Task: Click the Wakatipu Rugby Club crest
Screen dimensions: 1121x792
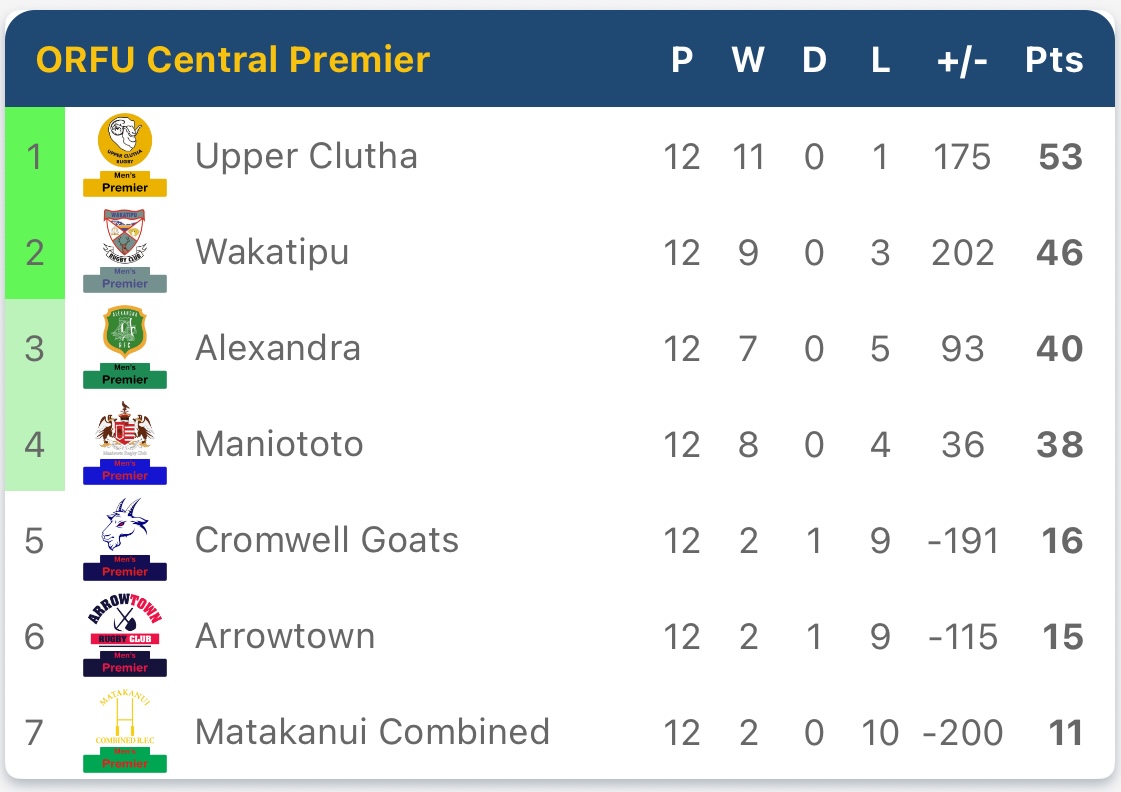Action: pyautogui.click(x=125, y=250)
